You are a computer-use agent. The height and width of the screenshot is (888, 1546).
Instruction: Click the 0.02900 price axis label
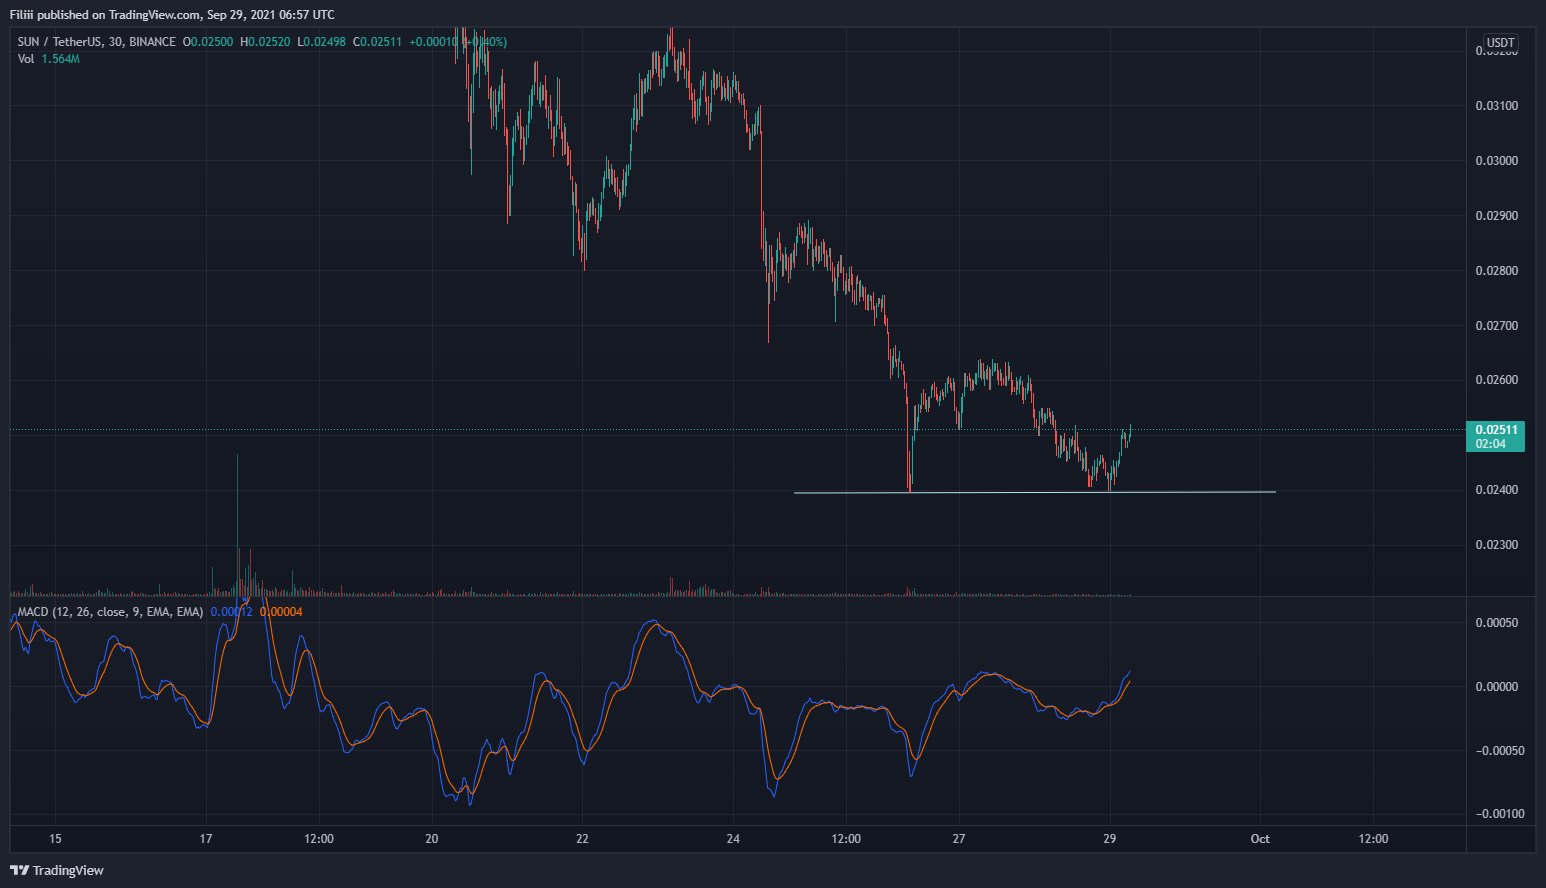pos(1496,216)
